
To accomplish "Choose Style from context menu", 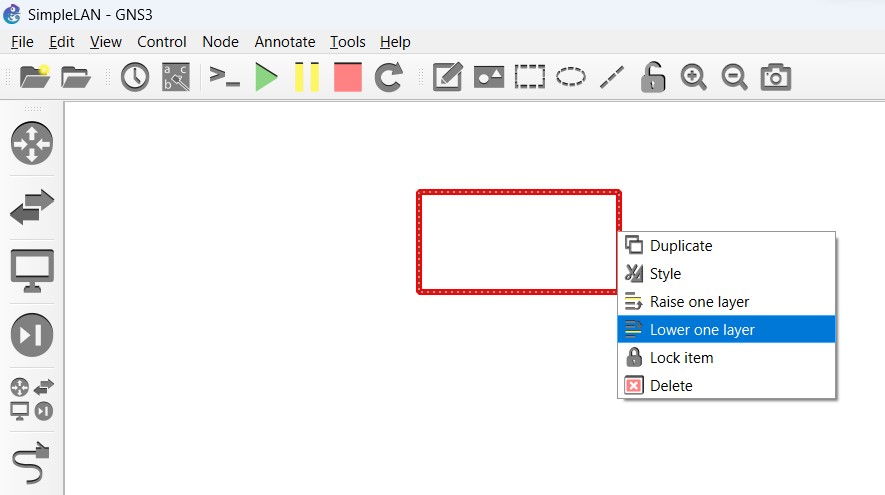I will coord(726,274).
